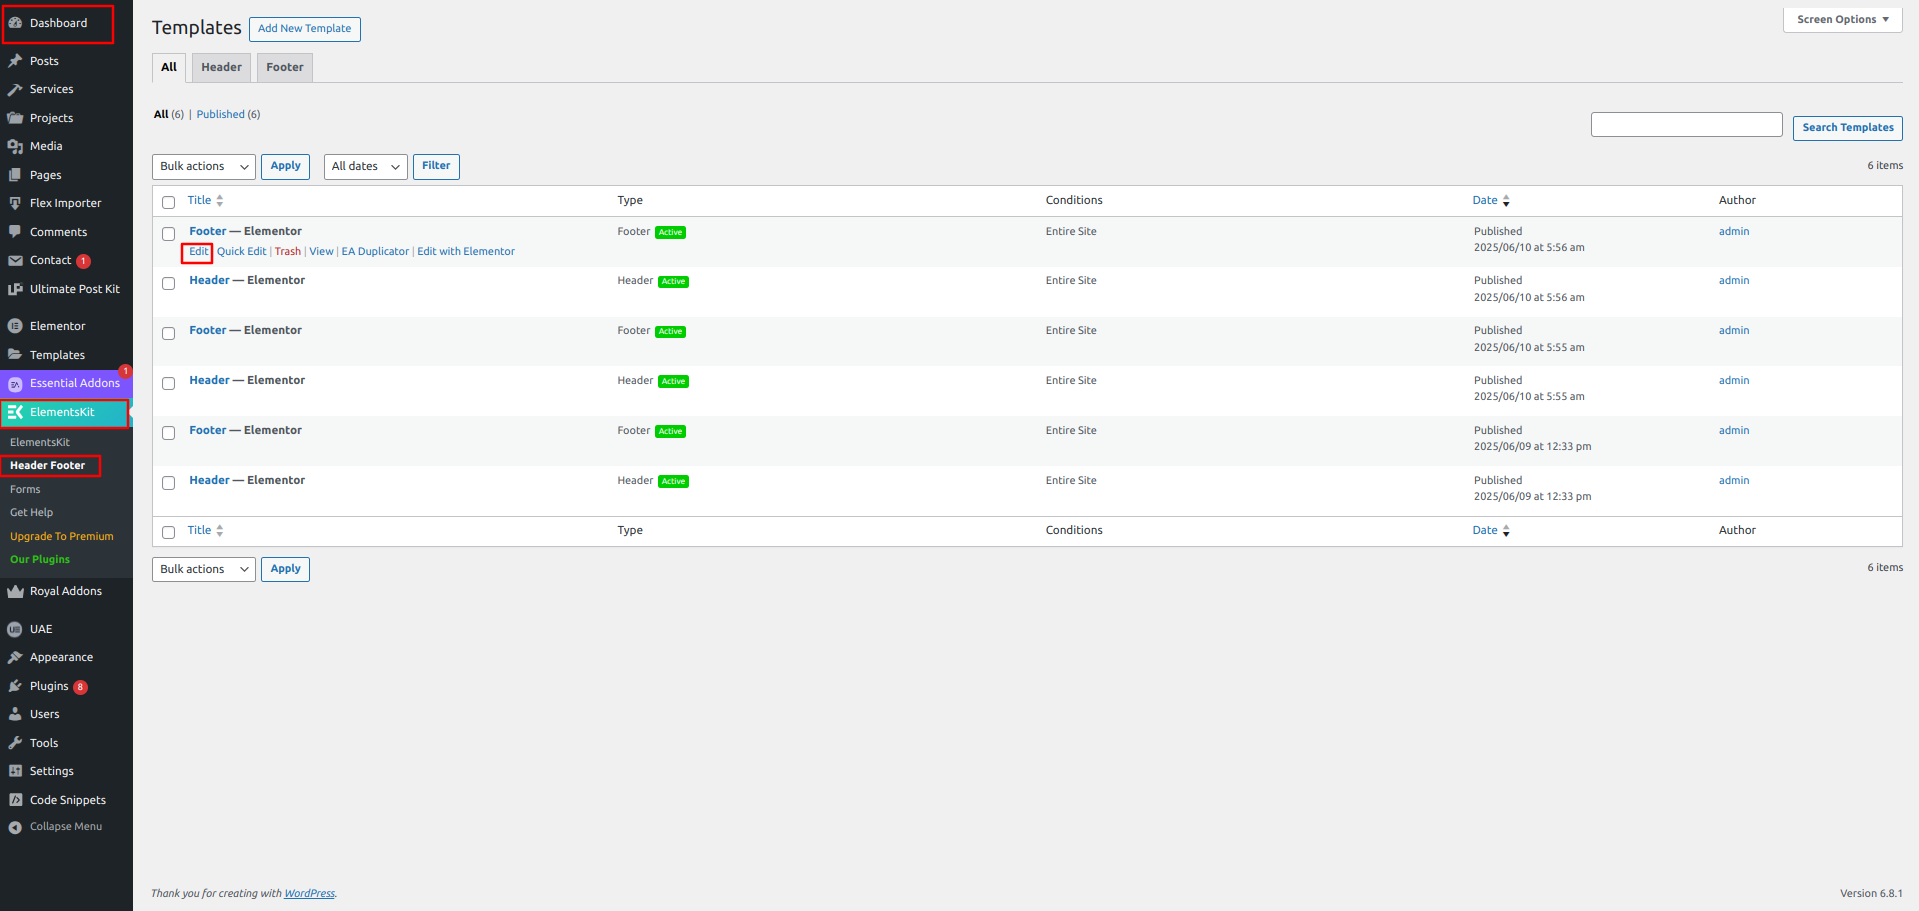Click the Add New Template button
The width and height of the screenshot is (1919, 911).
pos(304,29)
